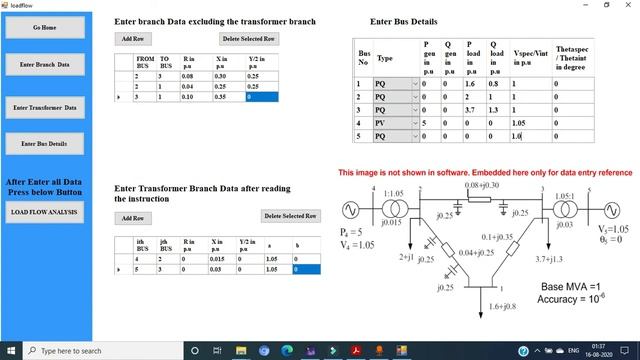Show hidden system tray icons
The height and width of the screenshot is (360, 640).
538,351
